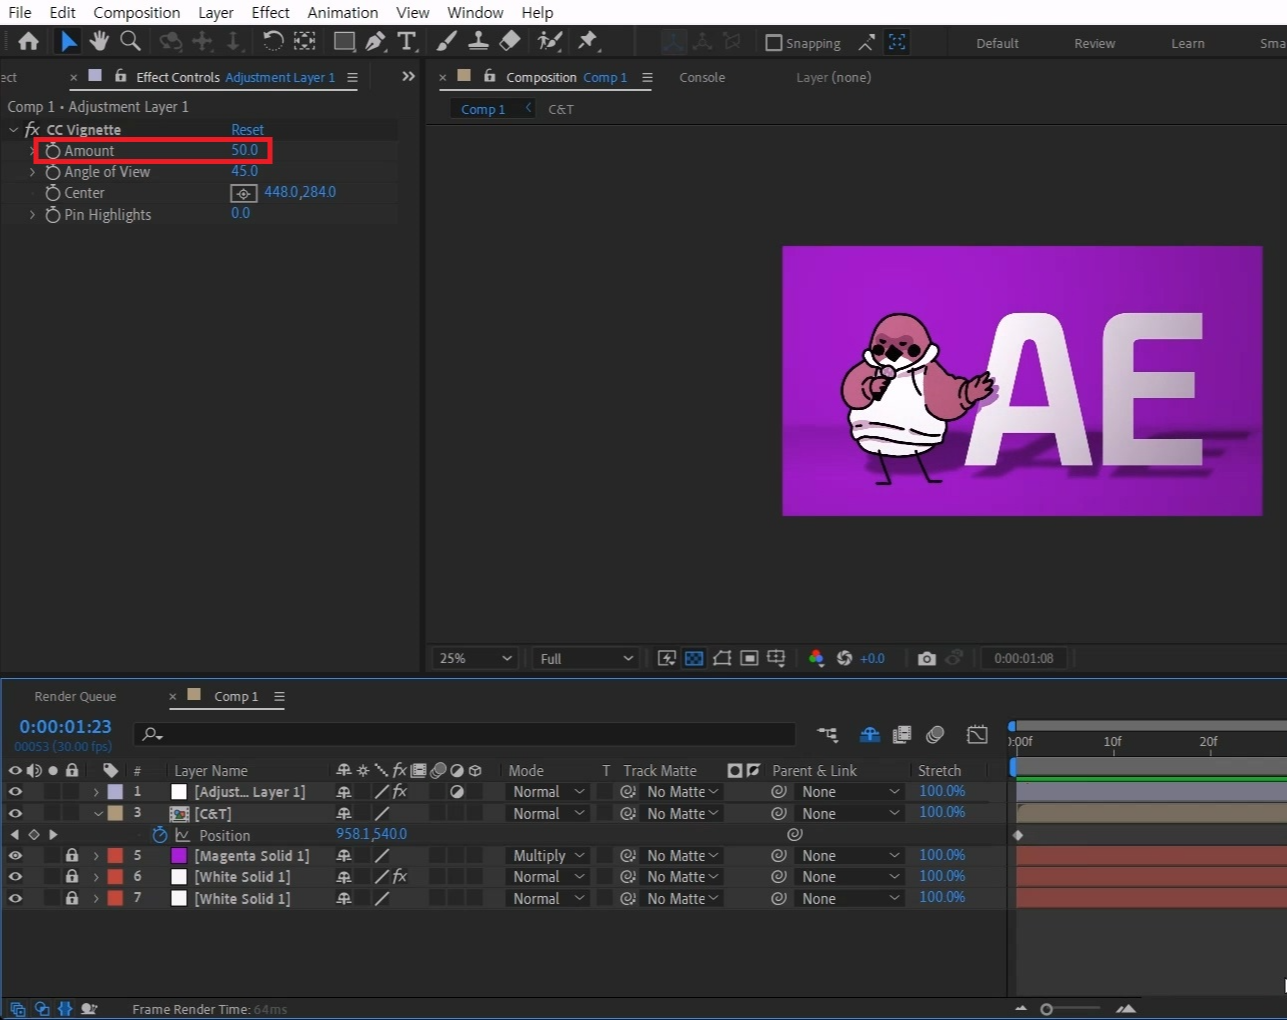Image resolution: width=1287 pixels, height=1020 pixels.
Task: Toggle stopwatch for Amount property
Action: pyautogui.click(x=53, y=151)
